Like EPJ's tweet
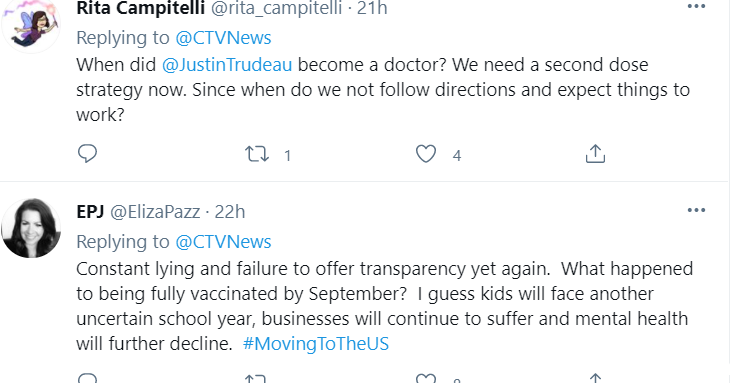Image resolution: width=735 pixels, height=383 pixels. [426, 378]
